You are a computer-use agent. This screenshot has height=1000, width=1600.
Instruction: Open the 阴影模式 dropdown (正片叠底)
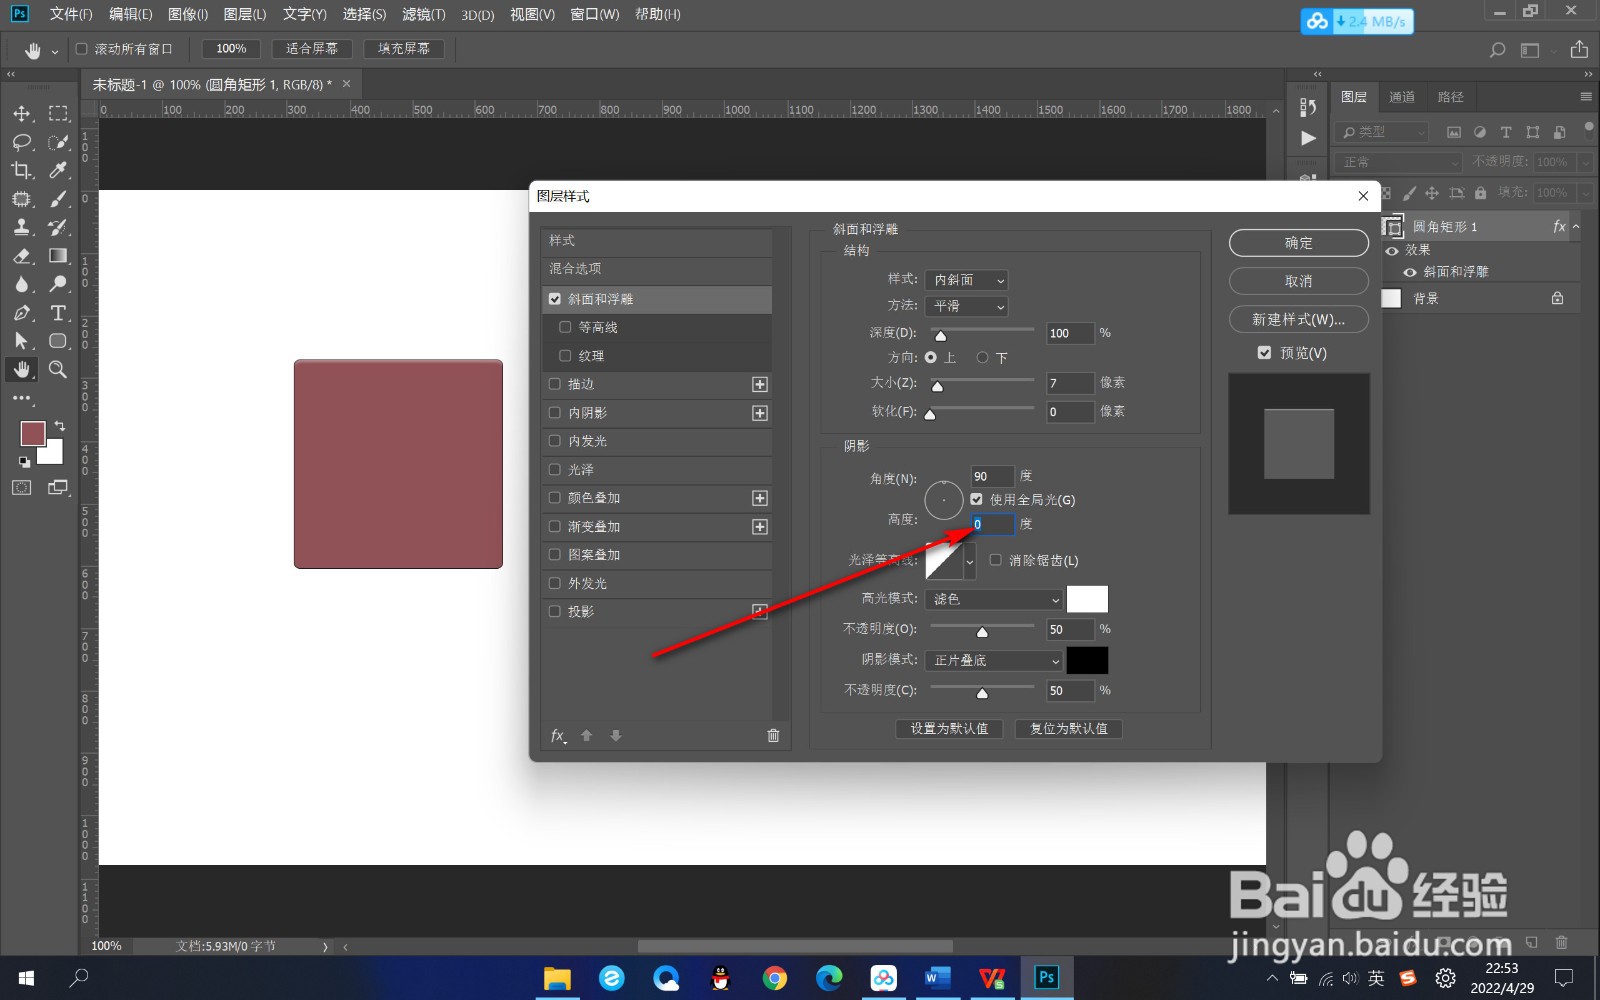point(994,660)
